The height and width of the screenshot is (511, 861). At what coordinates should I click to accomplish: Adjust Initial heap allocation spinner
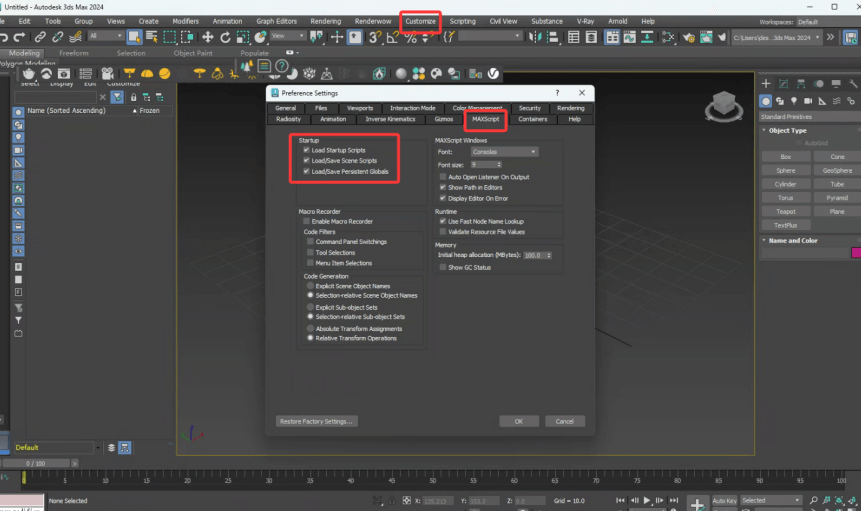pyautogui.click(x=549, y=255)
